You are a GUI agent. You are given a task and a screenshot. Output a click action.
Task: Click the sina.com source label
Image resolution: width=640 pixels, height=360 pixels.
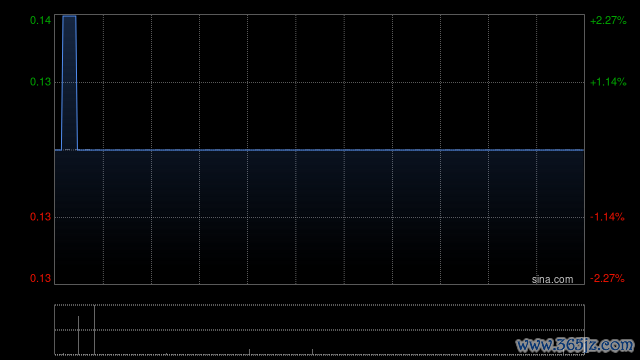(x=552, y=280)
